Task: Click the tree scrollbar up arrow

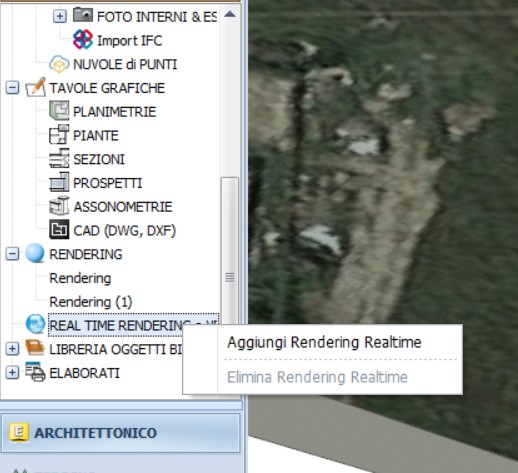Action: (230, 14)
